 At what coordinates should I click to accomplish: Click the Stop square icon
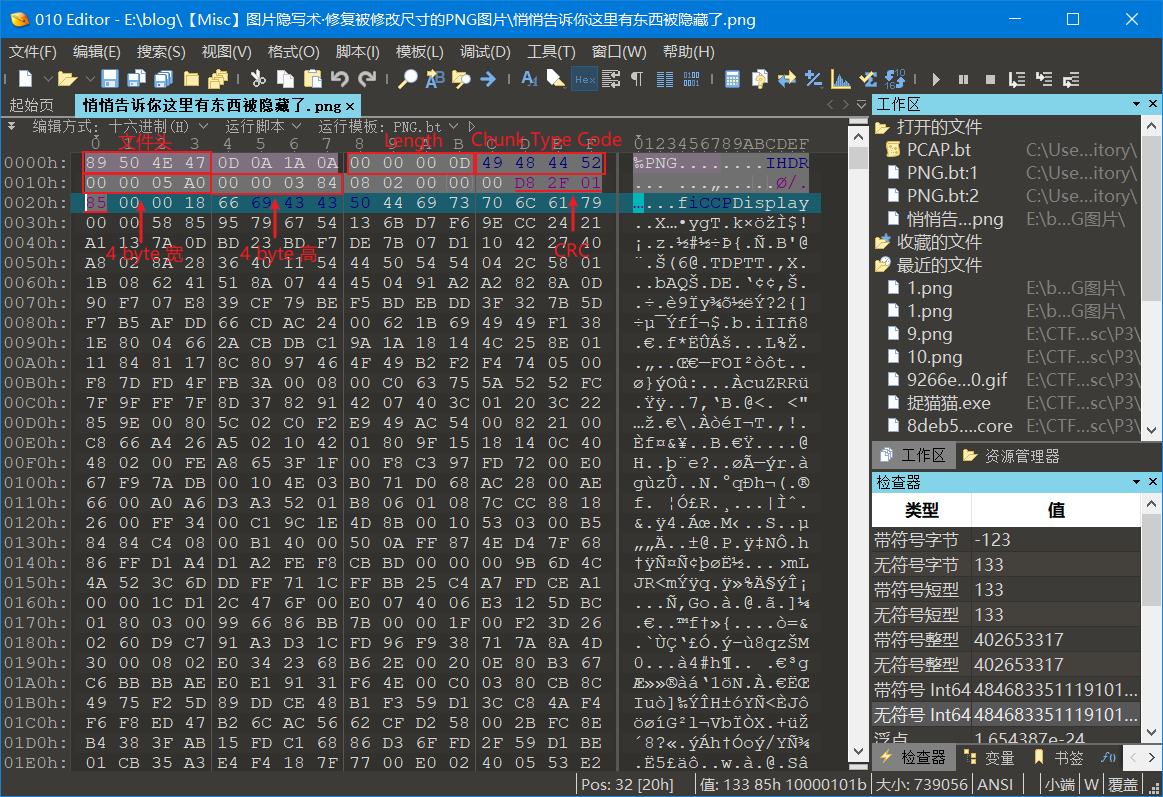[x=990, y=79]
